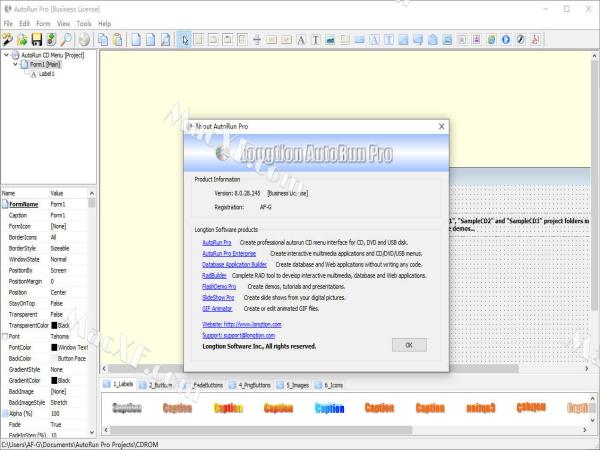
Task: Click the paste clipboard icon in toolbar
Action: 117,39
